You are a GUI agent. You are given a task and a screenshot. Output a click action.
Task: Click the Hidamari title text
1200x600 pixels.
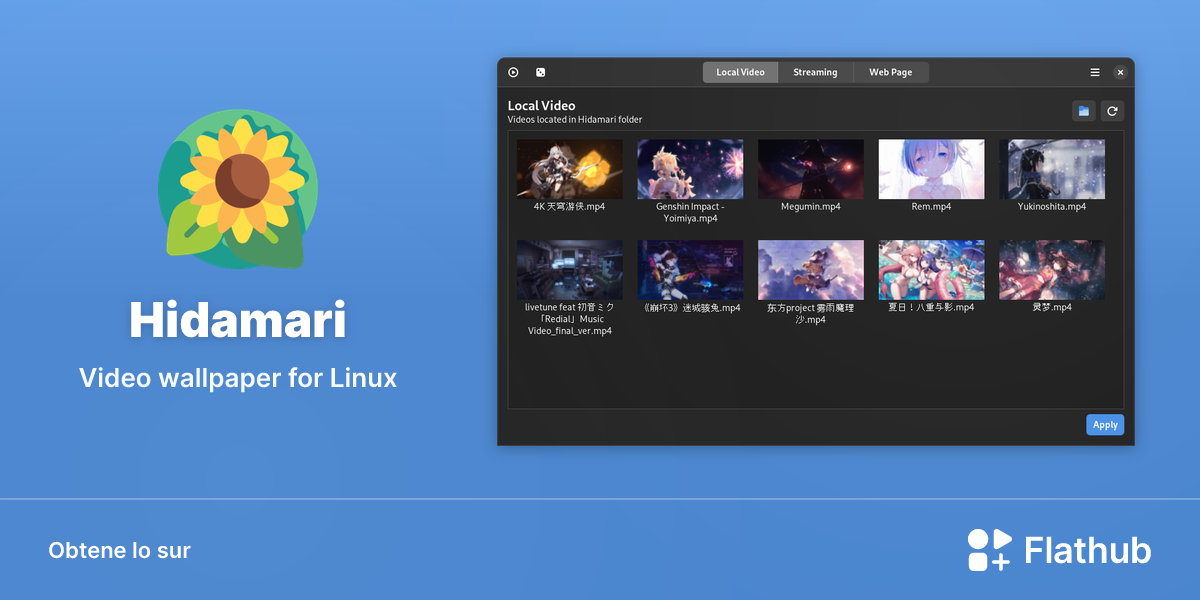tap(238, 321)
